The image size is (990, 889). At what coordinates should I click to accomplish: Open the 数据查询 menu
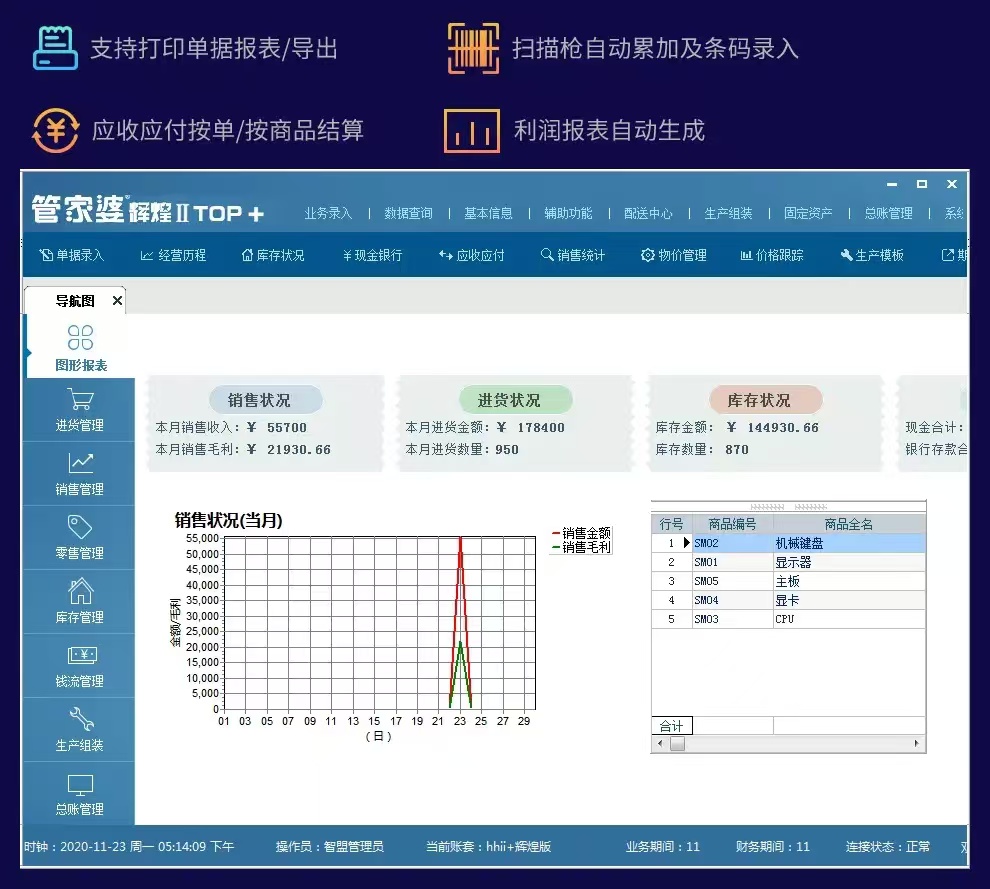(408, 213)
